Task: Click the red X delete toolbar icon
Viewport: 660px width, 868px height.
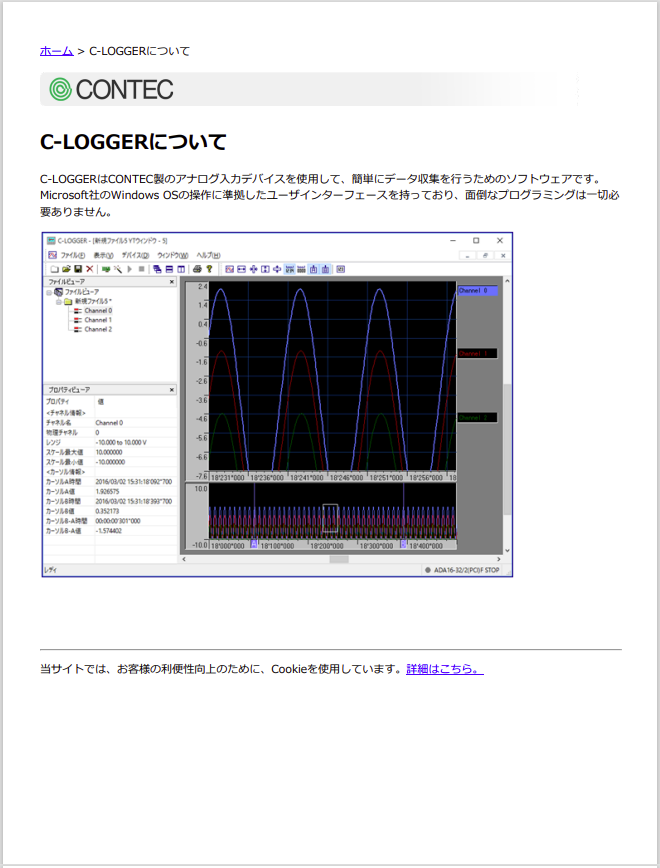Action: (90, 269)
